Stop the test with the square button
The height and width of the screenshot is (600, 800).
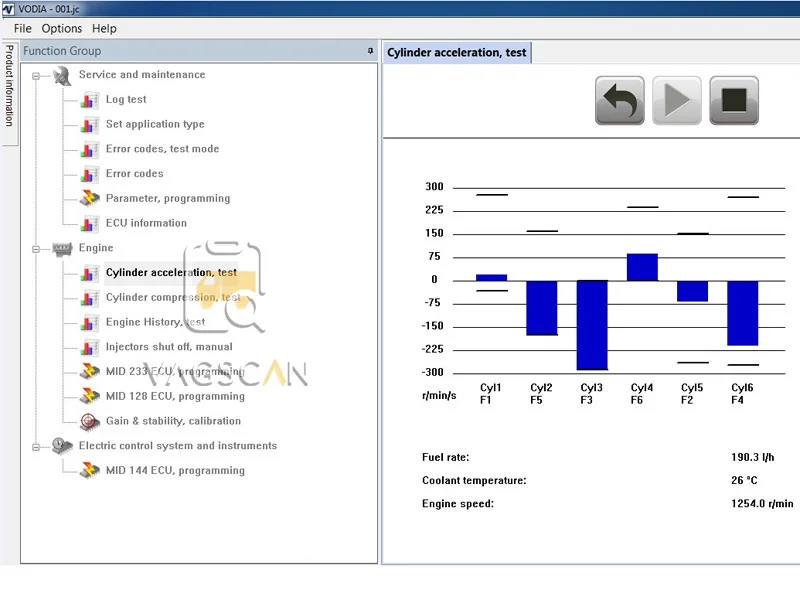click(734, 101)
